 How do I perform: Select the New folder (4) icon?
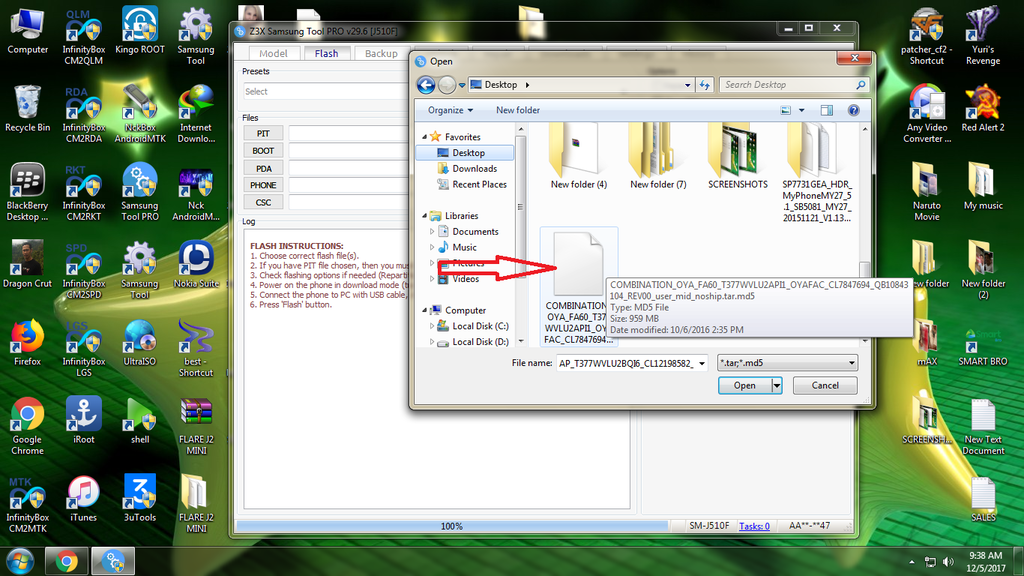coord(578,150)
